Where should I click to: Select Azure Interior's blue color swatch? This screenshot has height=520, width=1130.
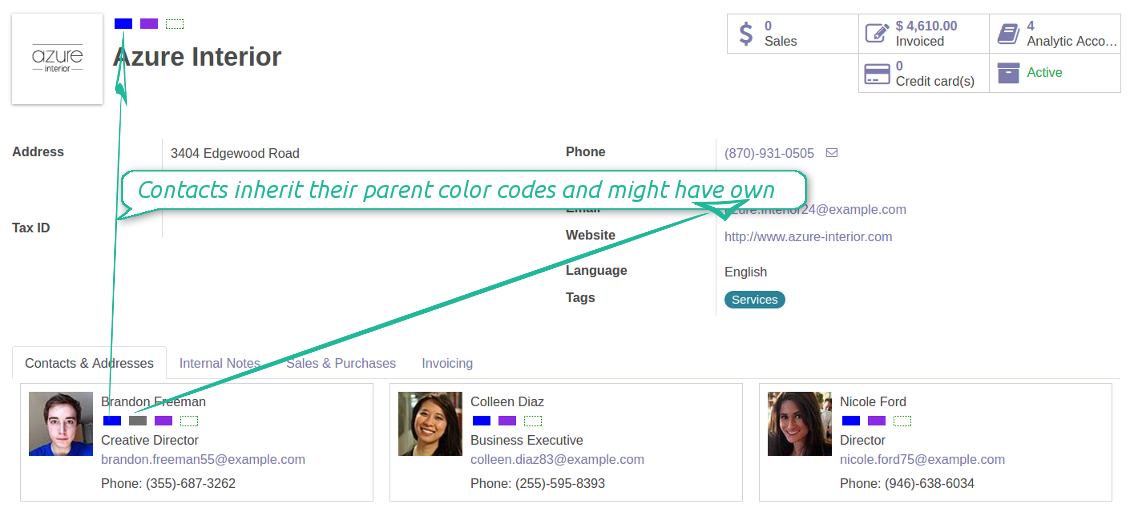point(123,24)
